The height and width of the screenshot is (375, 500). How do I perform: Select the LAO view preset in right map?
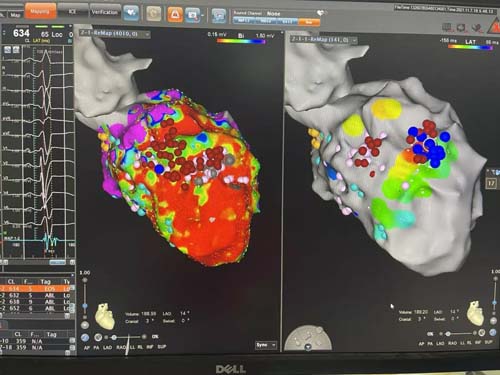[441, 343]
